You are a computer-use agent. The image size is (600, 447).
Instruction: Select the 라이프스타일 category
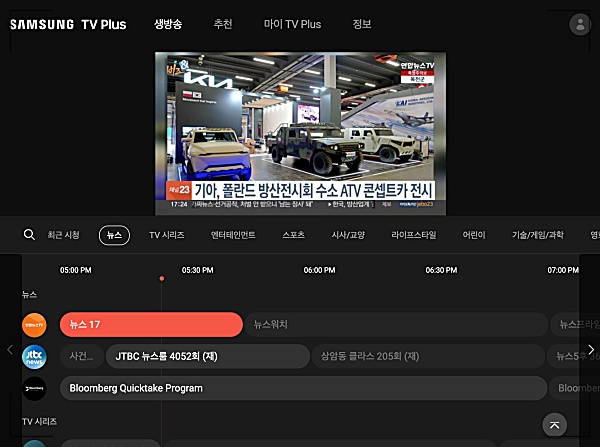[x=414, y=235]
